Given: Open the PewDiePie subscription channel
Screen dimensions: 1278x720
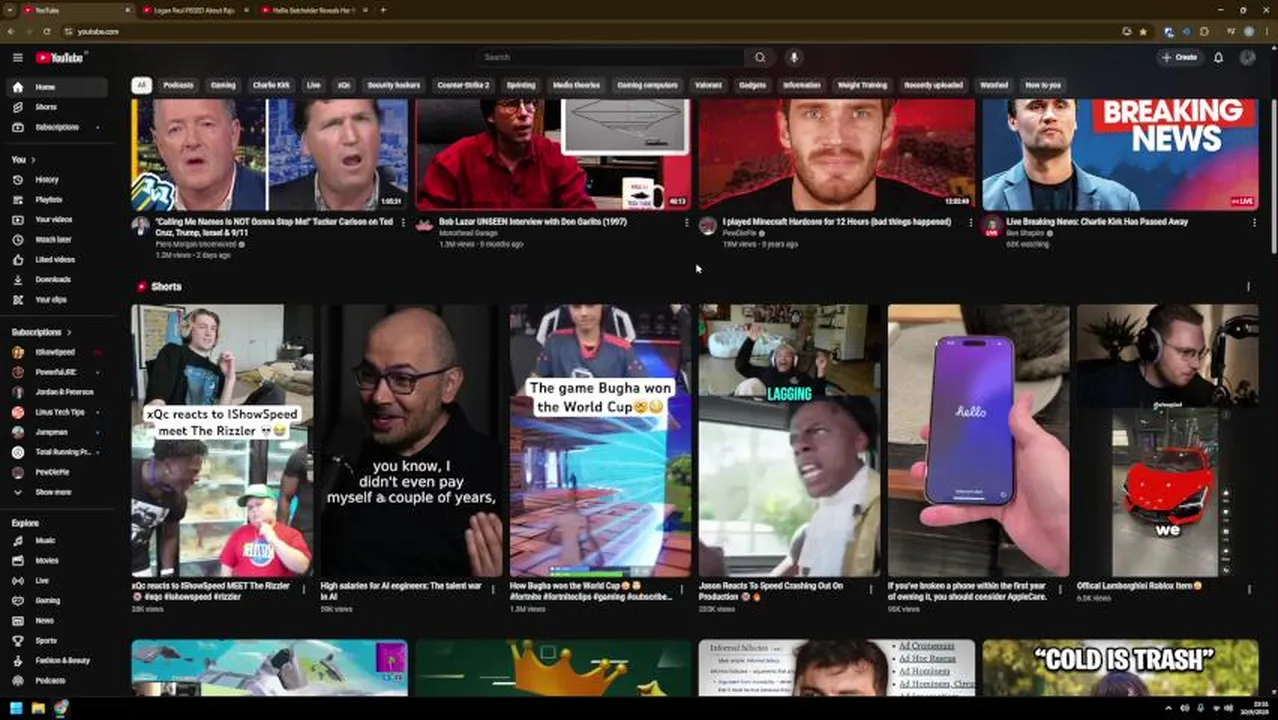Looking at the screenshot, I should tap(57, 472).
